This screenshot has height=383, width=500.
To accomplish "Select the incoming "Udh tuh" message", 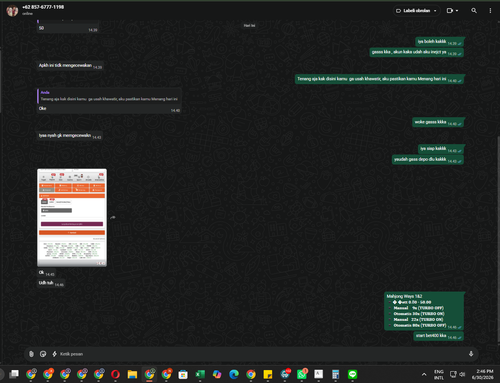I will tap(51, 283).
